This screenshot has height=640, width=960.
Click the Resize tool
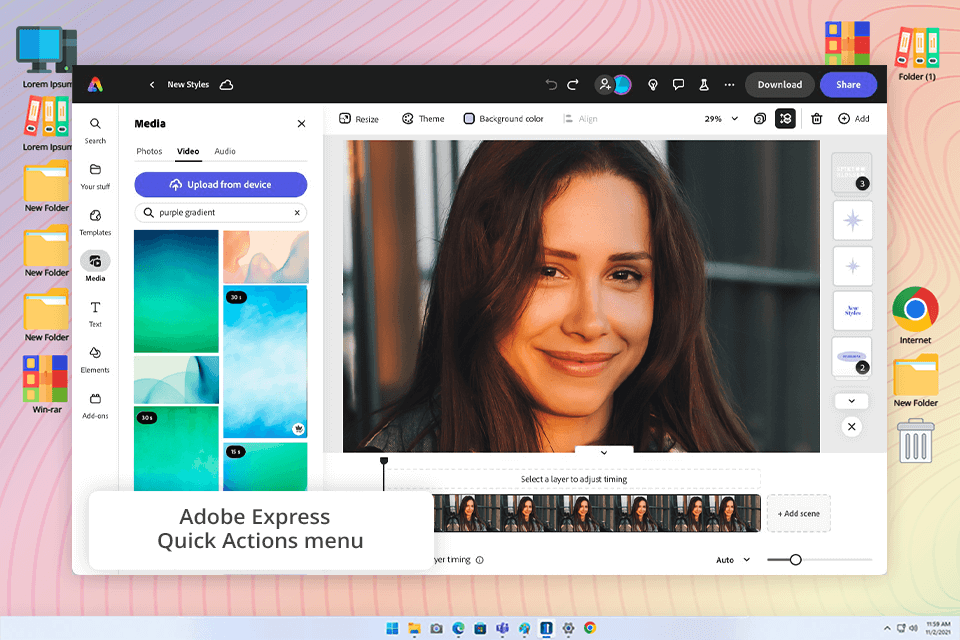[359, 119]
